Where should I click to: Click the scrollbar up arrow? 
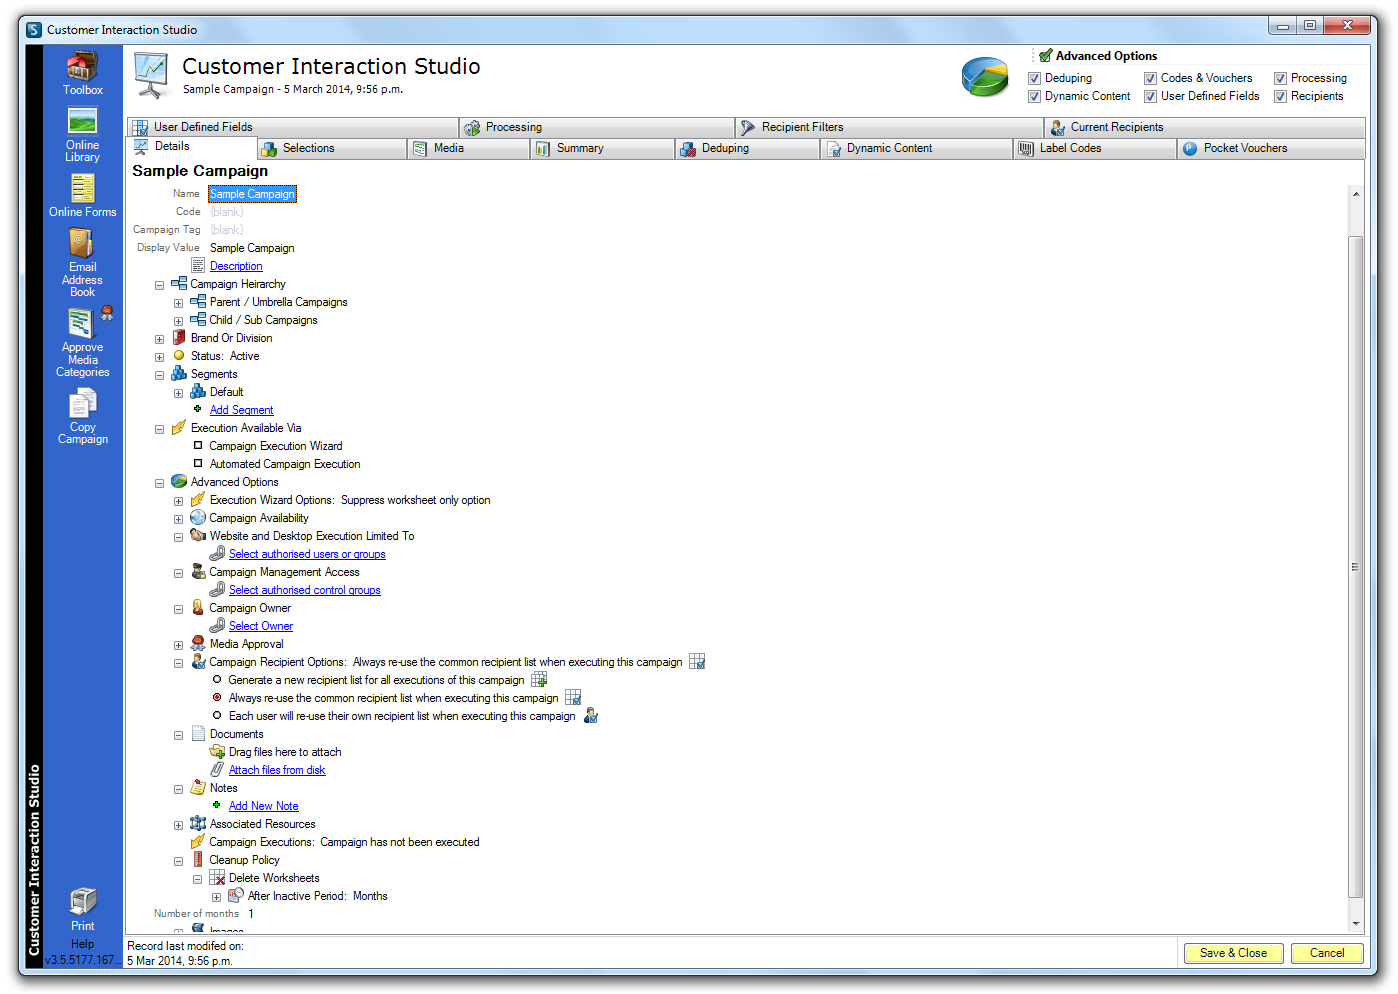1355,194
